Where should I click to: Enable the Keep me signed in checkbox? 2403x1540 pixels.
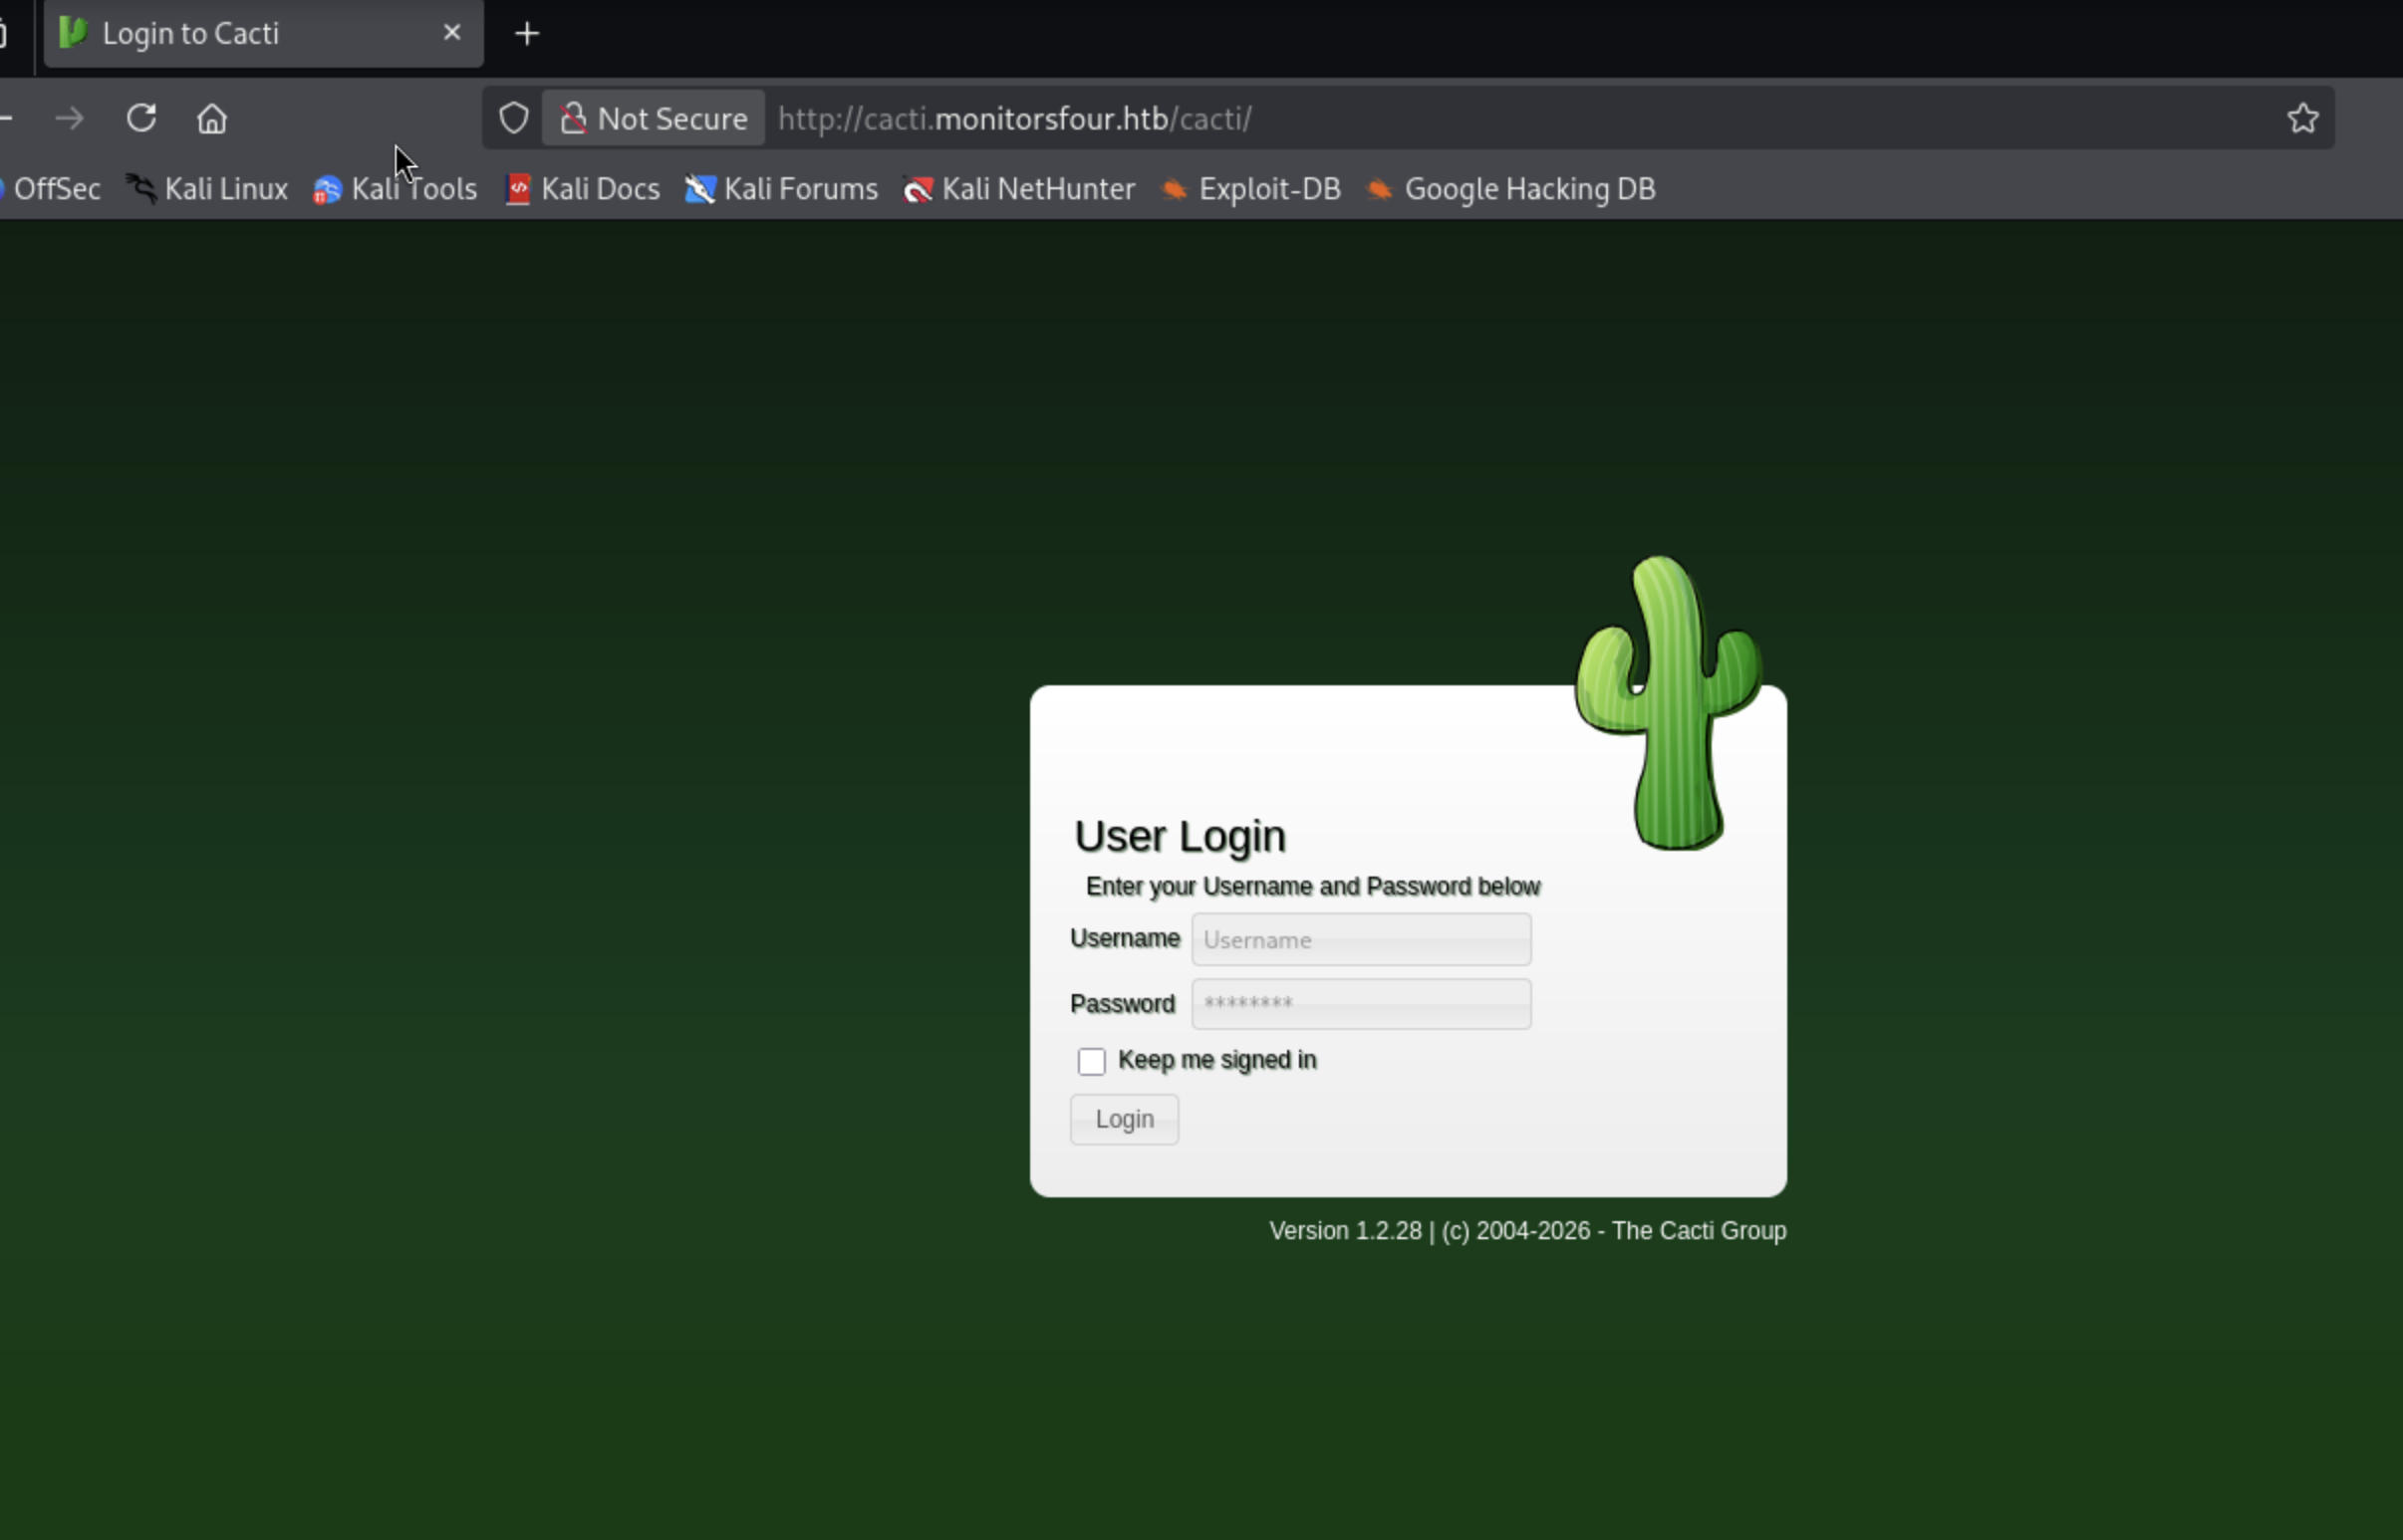(x=1091, y=1061)
